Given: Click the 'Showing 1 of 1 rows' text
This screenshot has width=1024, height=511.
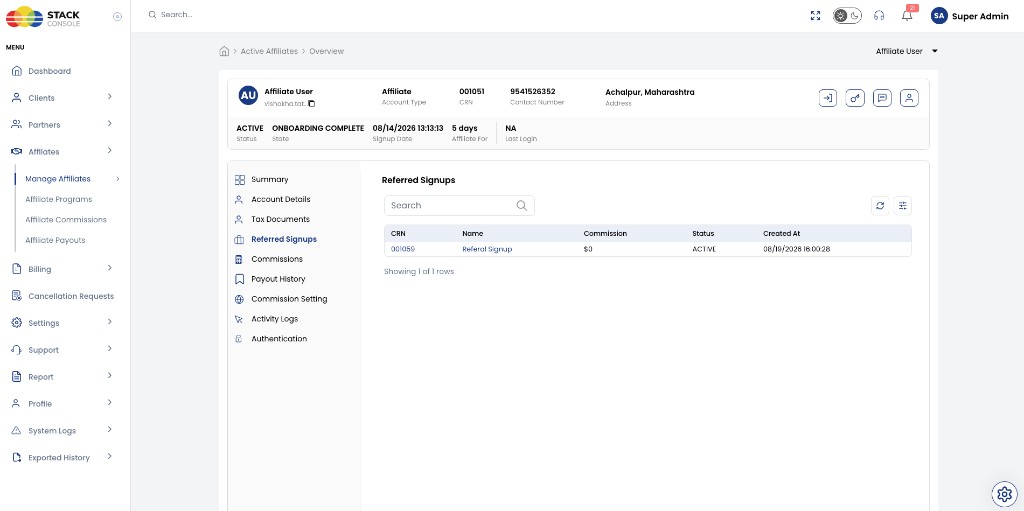Looking at the screenshot, I should pos(419,271).
